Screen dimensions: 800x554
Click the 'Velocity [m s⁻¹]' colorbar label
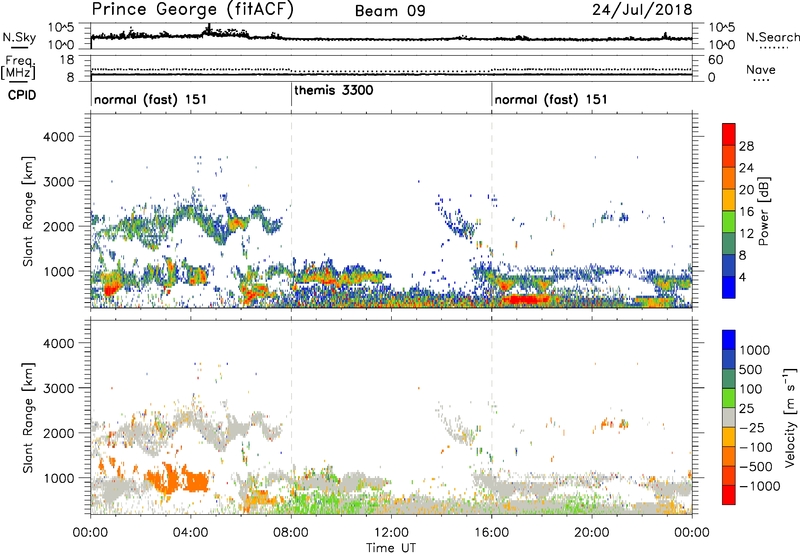pyautogui.click(x=790, y=416)
